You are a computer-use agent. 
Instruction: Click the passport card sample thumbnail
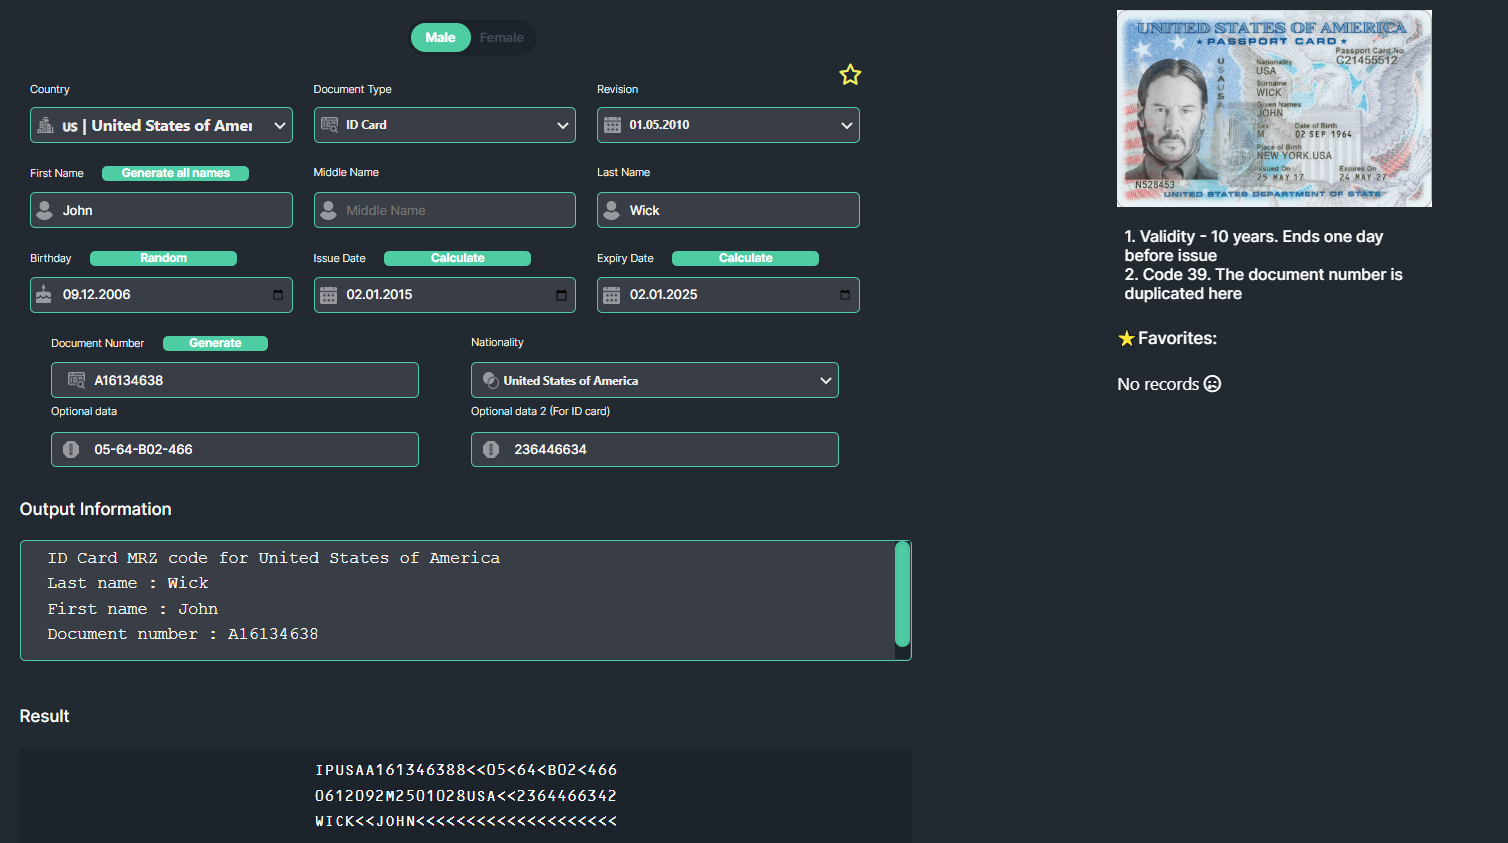[x=1273, y=108]
